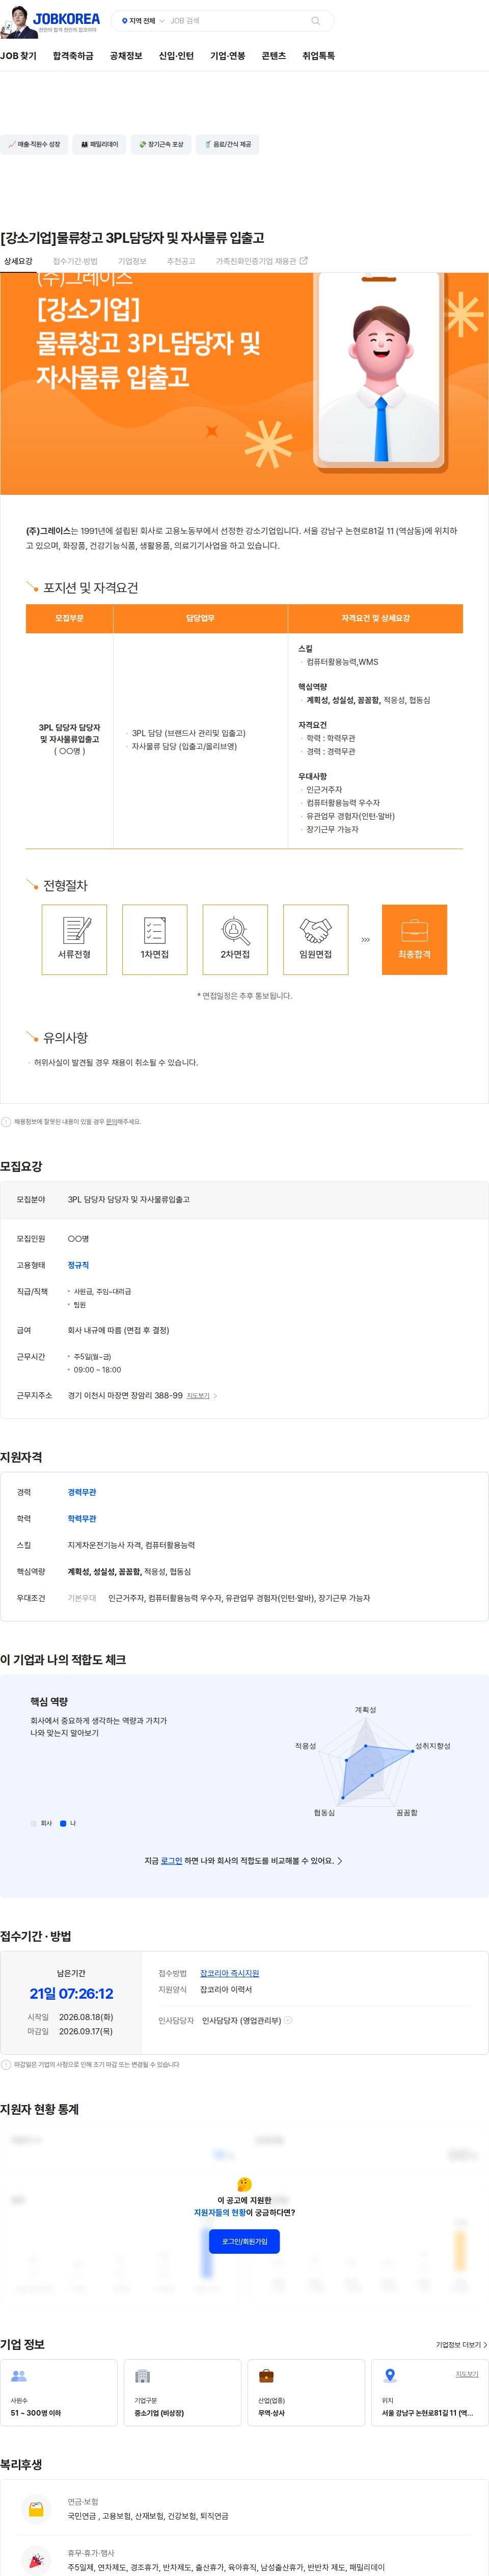Click the 1차면접 checklist icon
Image resolution: width=489 pixels, height=2576 pixels.
click(x=155, y=930)
